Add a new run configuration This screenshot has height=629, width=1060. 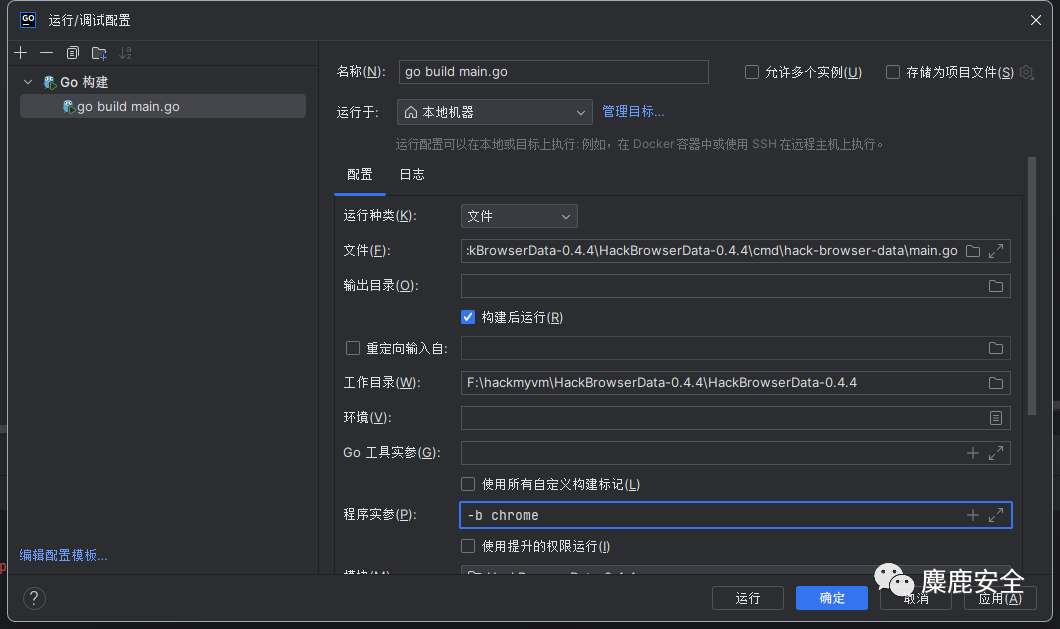point(20,52)
